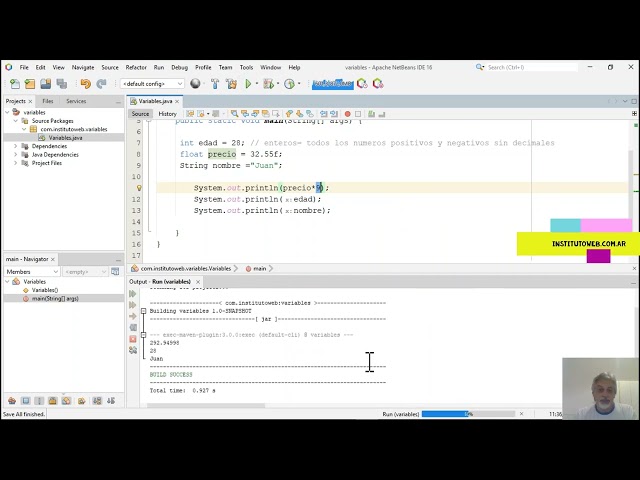640x480 pixels.
Task: Collapse the com.institutoweb.variables package node
Action: [x=24, y=129]
